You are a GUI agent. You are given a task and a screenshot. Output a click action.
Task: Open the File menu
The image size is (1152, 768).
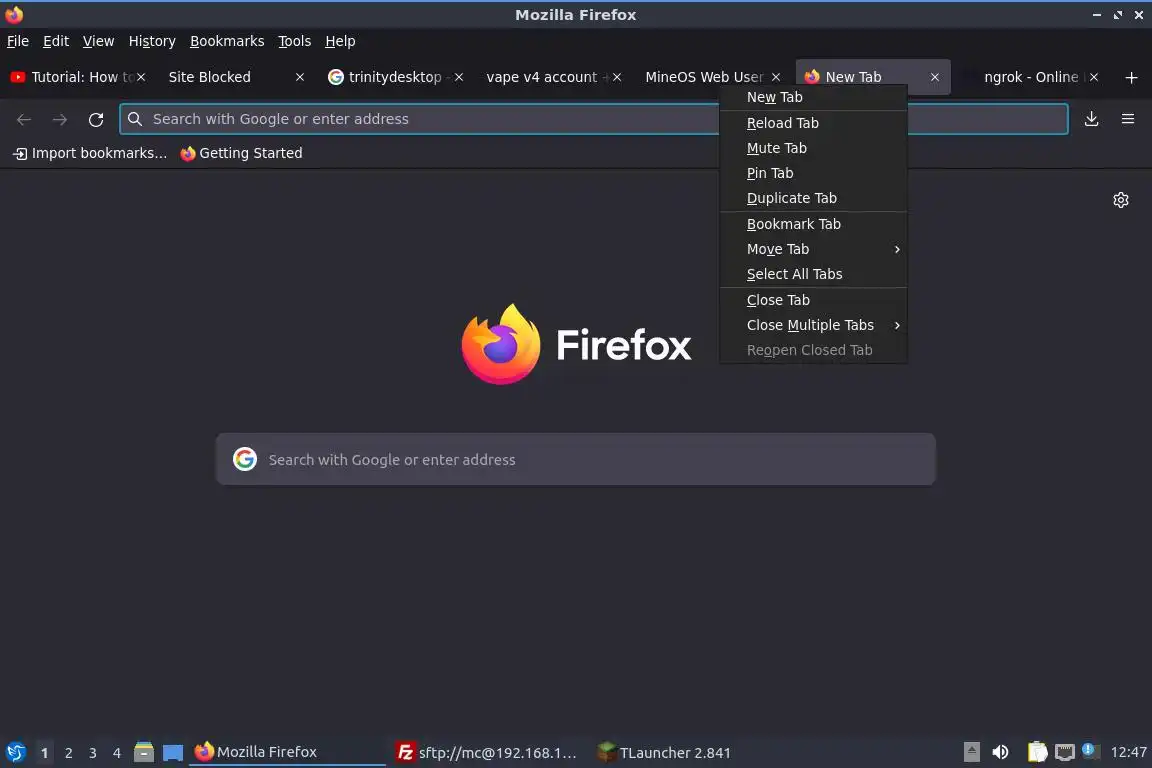pos(18,41)
